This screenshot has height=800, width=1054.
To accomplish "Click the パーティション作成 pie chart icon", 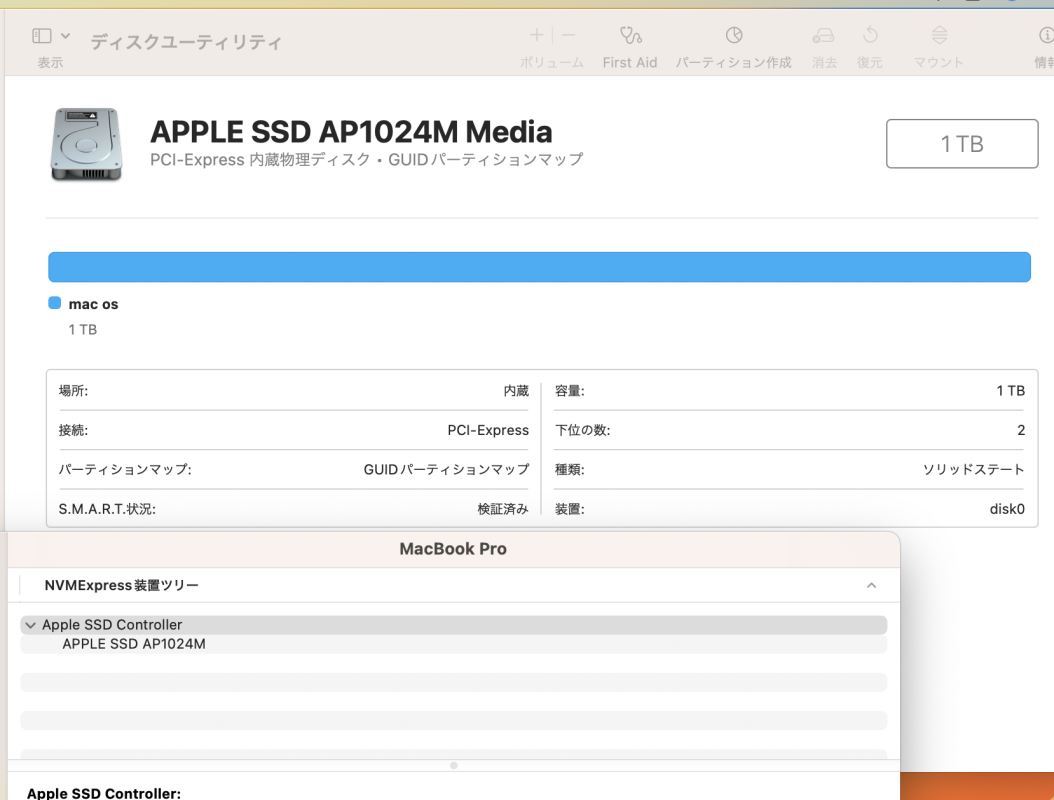I will point(733,36).
